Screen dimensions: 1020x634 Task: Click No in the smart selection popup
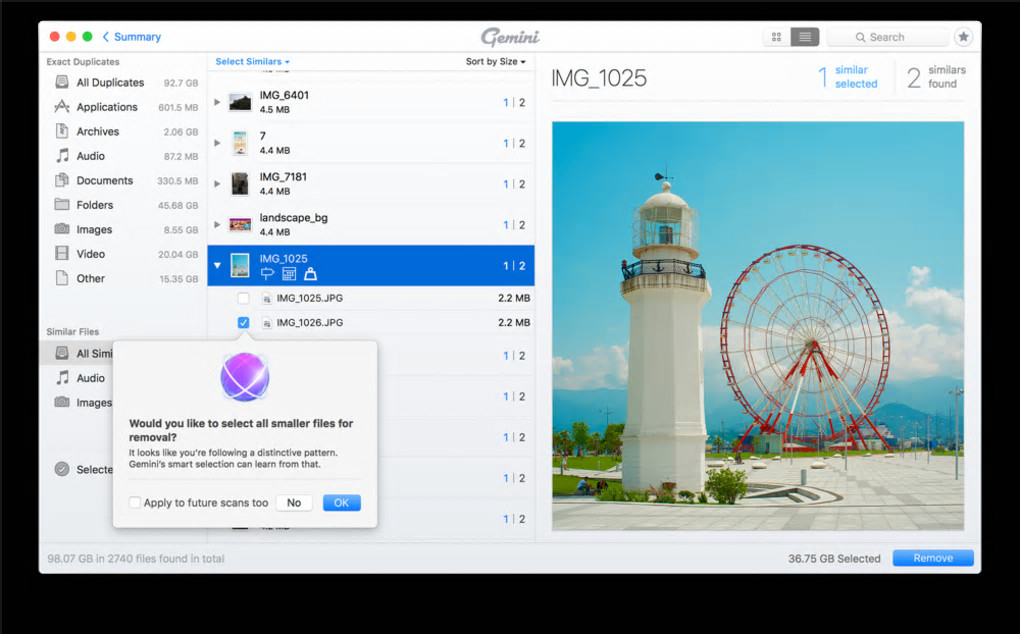click(294, 503)
